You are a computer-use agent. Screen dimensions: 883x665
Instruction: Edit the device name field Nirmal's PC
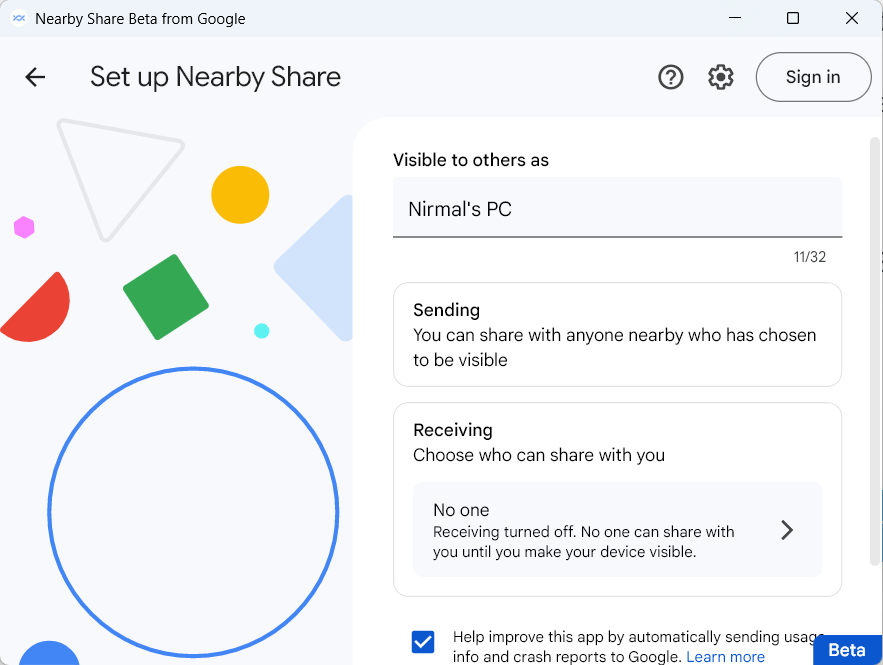[617, 208]
